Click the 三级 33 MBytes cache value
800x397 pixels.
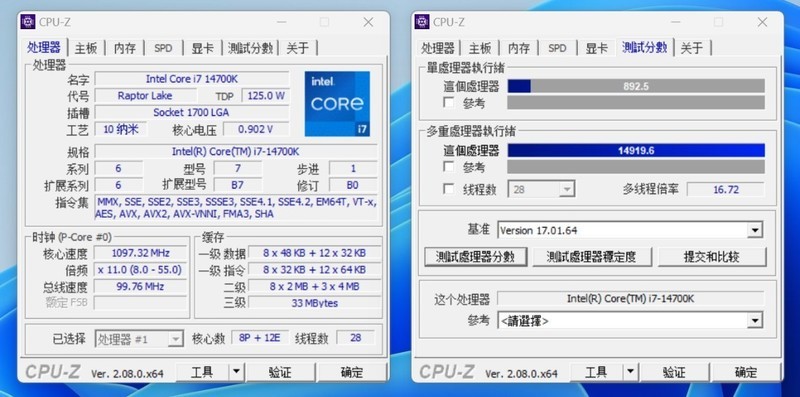click(x=314, y=303)
